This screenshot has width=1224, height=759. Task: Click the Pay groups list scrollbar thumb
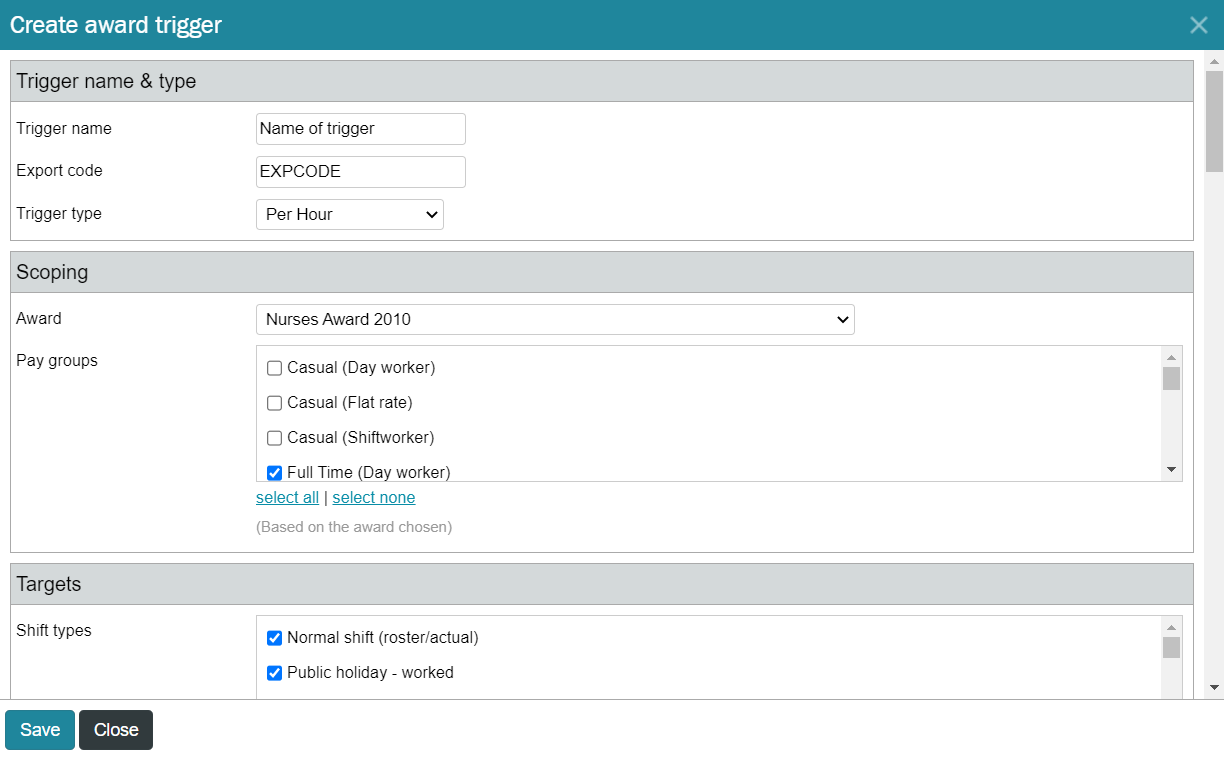(1171, 378)
